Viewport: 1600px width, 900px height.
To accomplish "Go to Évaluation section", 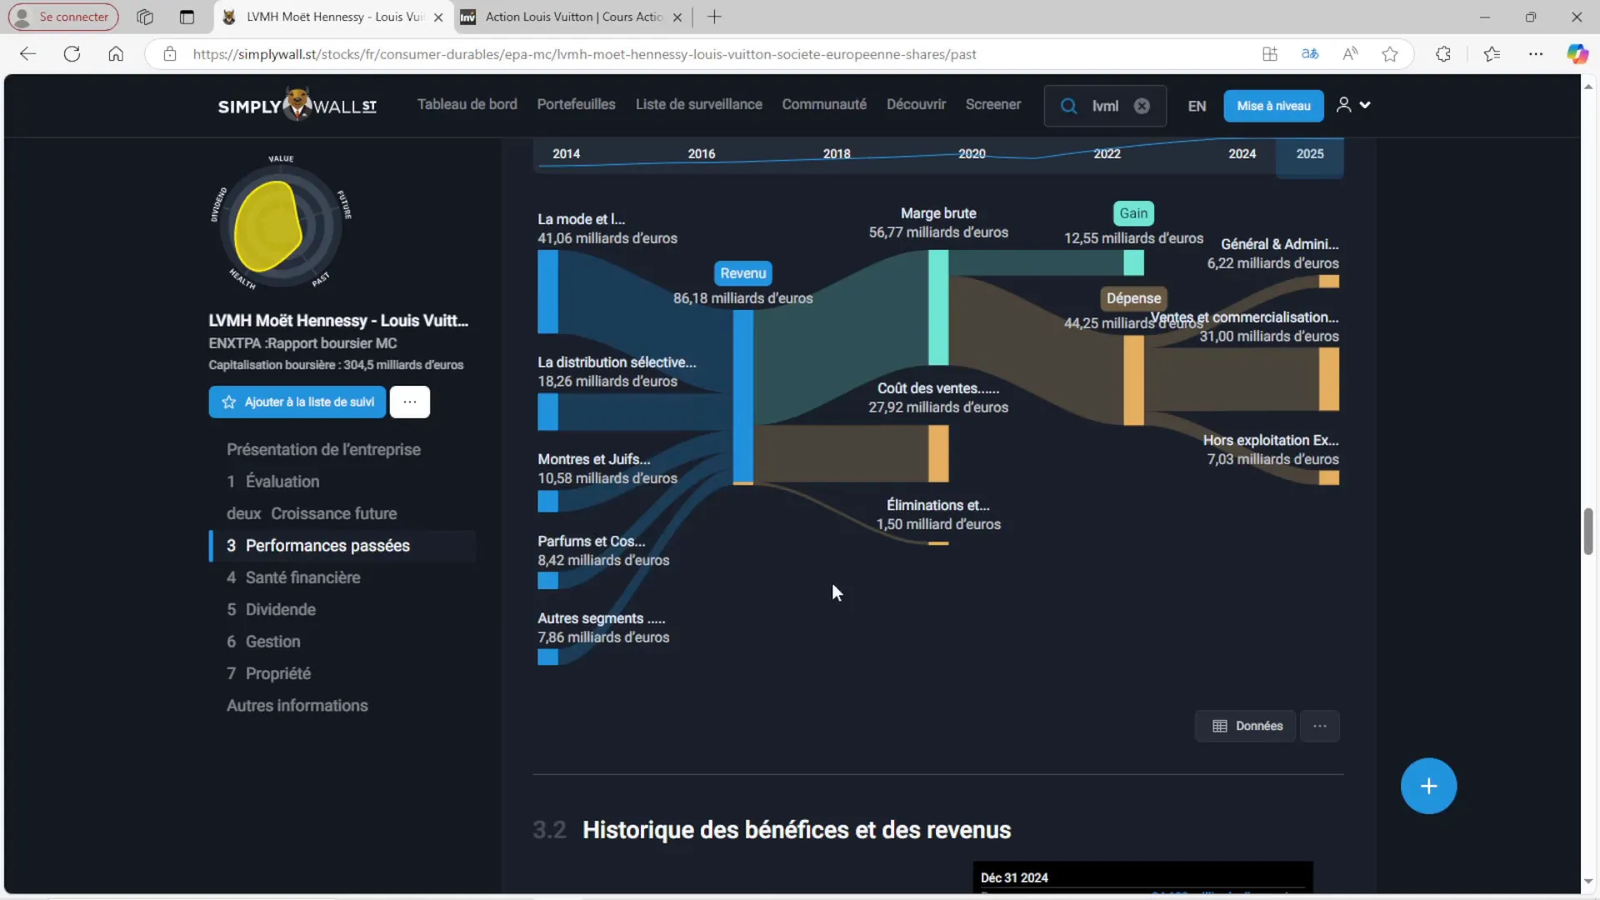I will (273, 481).
